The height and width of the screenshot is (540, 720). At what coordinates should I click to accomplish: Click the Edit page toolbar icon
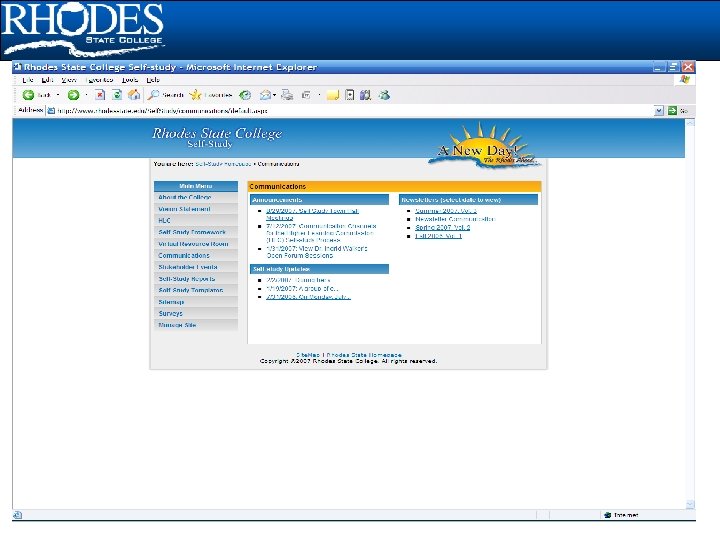pyautogui.click(x=306, y=95)
